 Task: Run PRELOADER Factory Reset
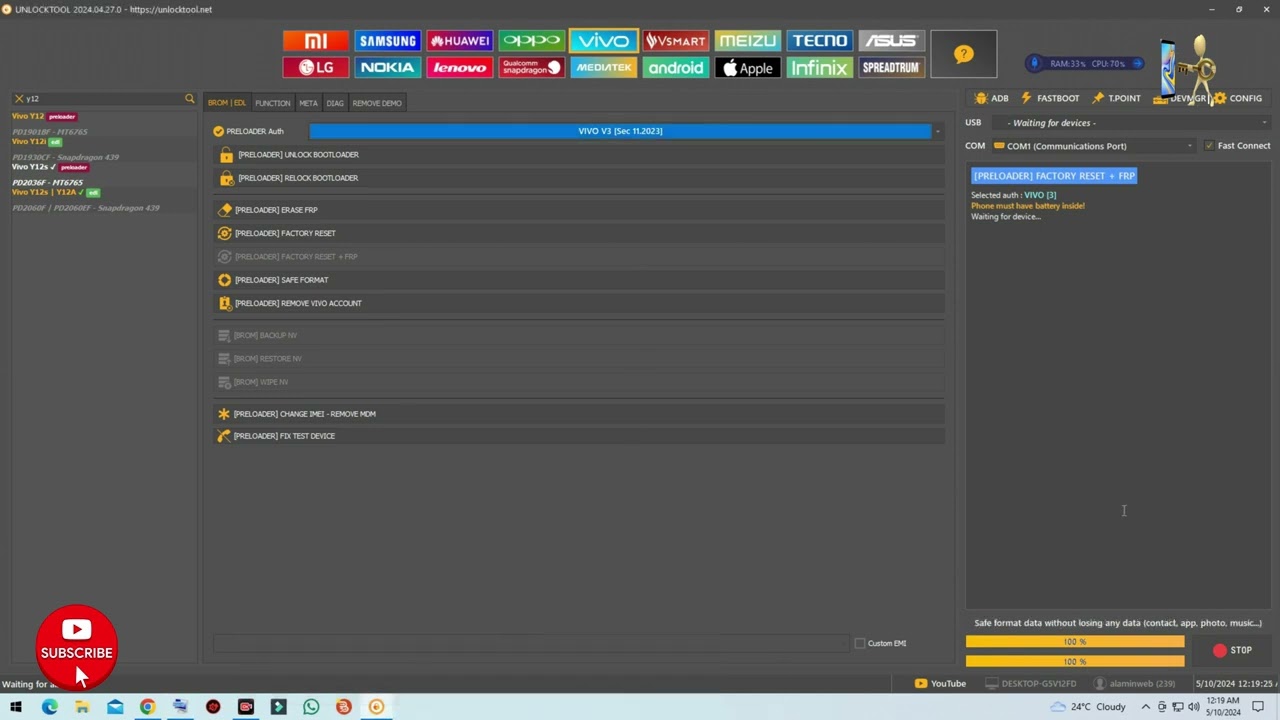point(579,233)
